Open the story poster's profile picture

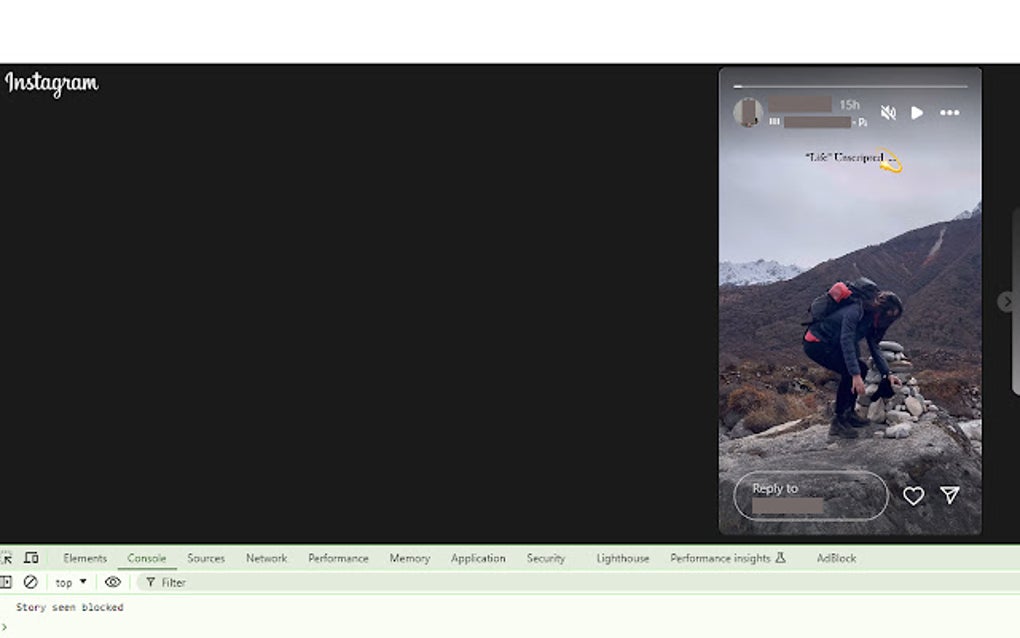click(x=748, y=112)
